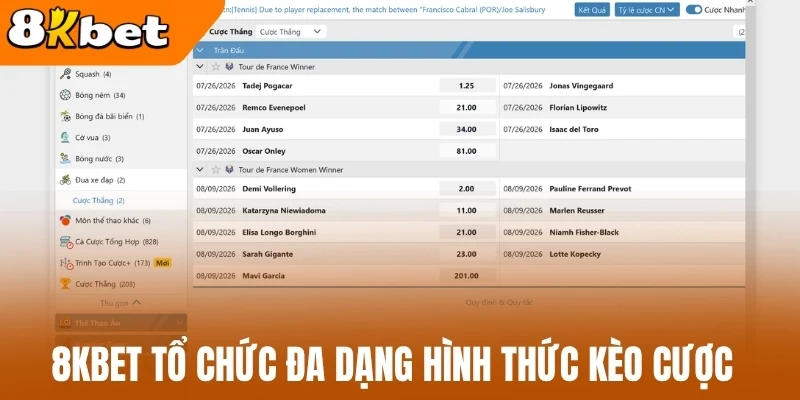The width and height of the screenshot is (800, 400).
Task: Star the Tour de France Women Winner event
Action: tap(216, 170)
